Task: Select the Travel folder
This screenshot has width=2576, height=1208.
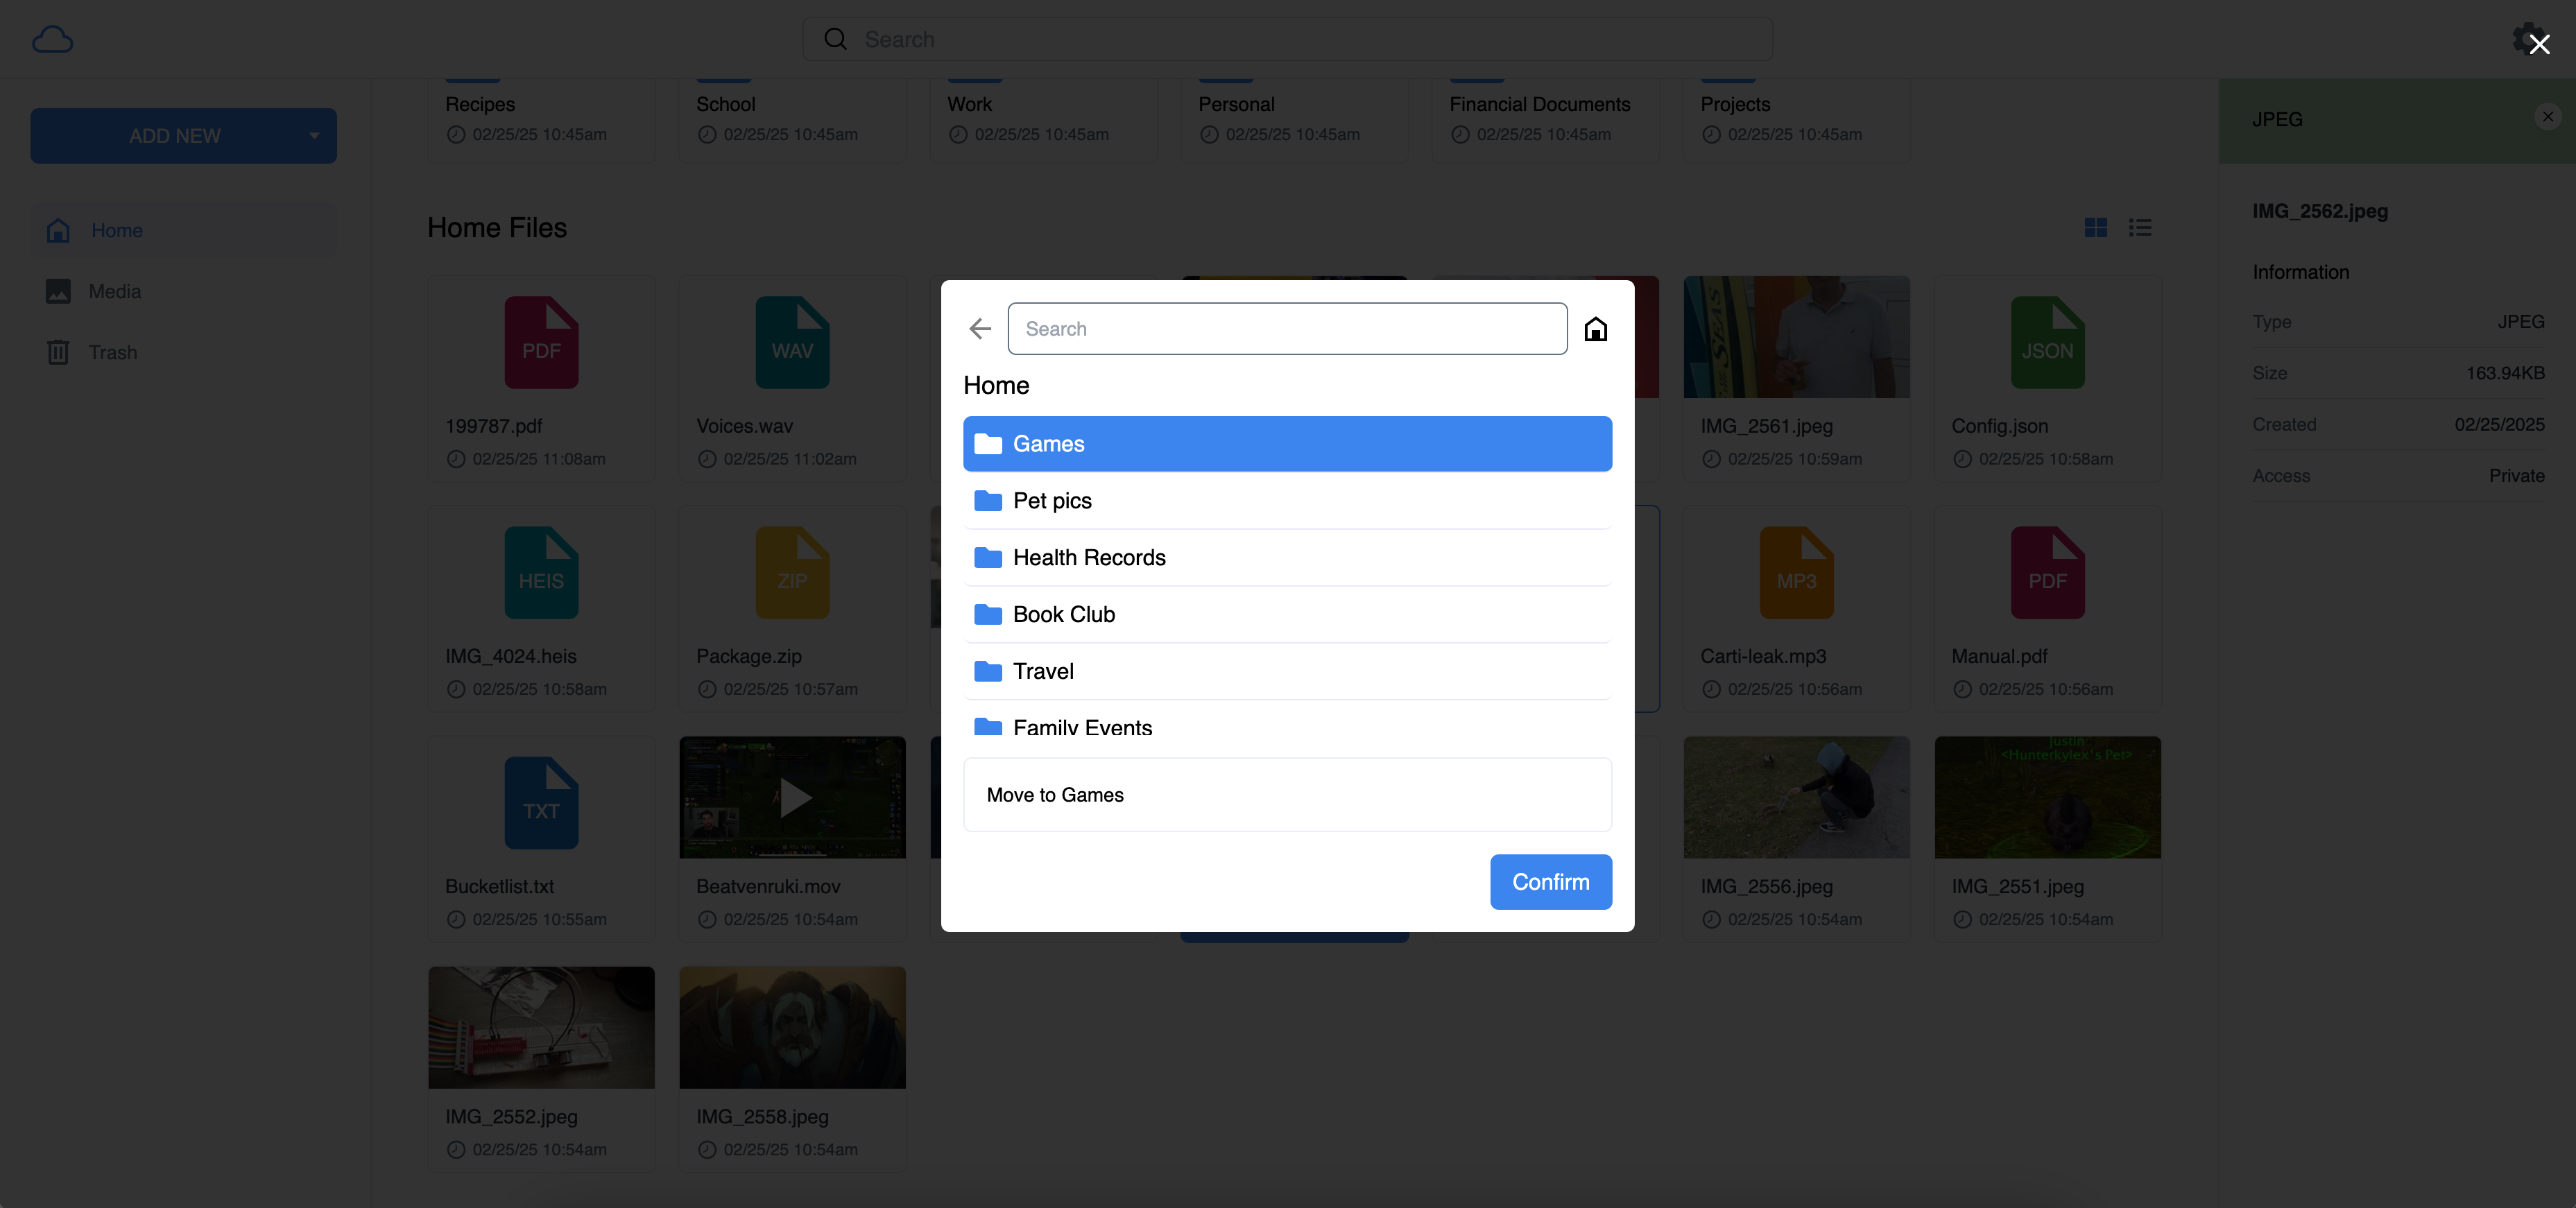Action: click(x=1287, y=672)
